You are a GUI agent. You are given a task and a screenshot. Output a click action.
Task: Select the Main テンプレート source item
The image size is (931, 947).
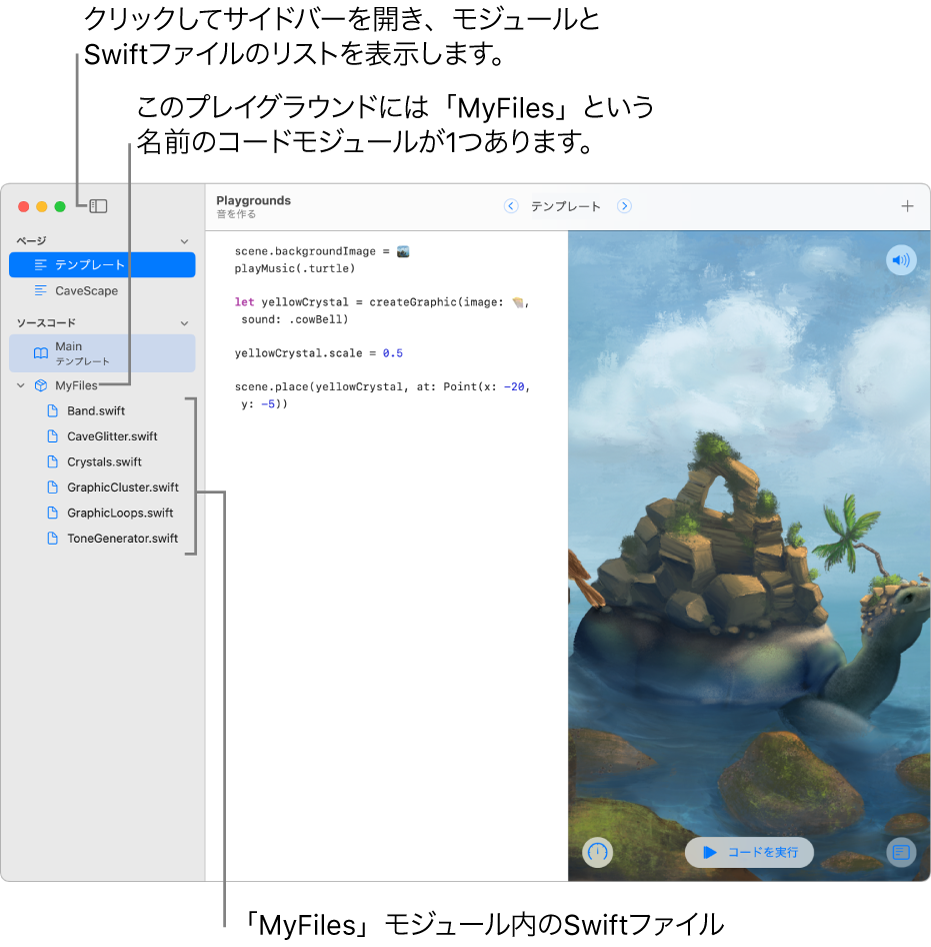(102, 353)
